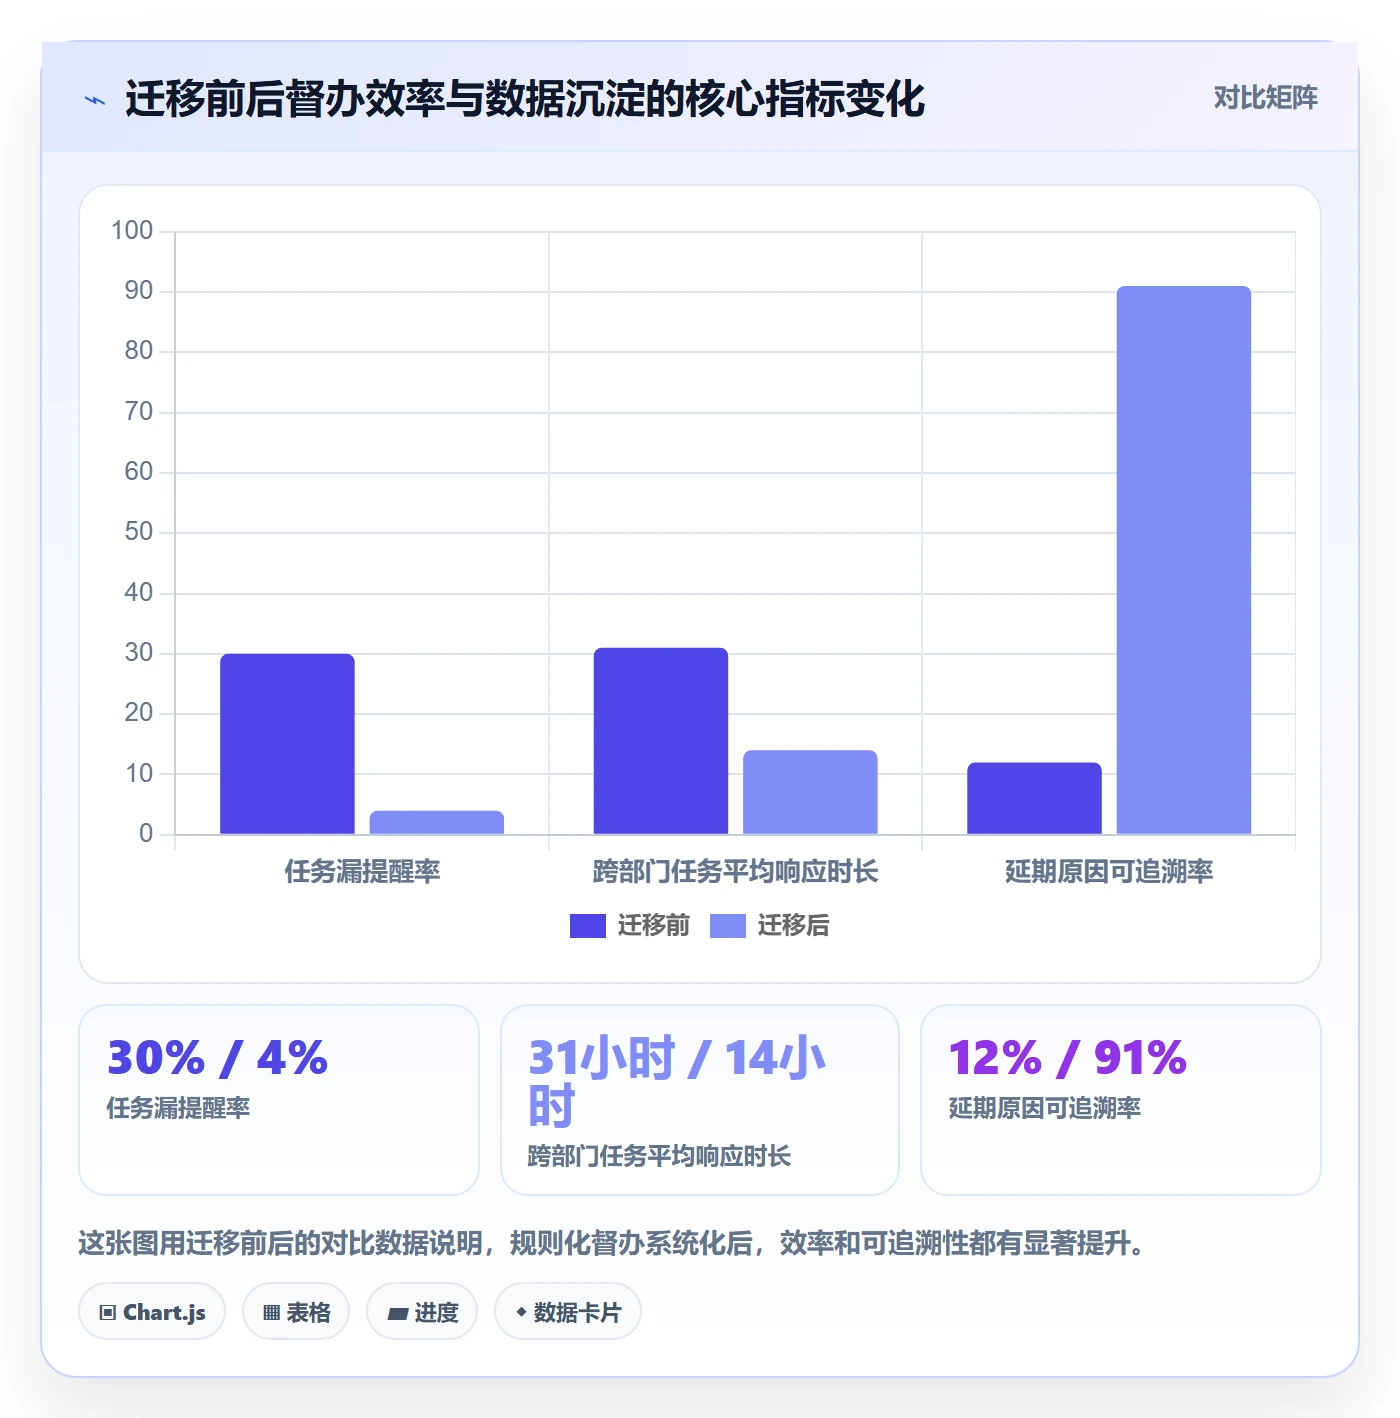
Task: Click the KPI value "31小时 / 14小时"
Action: tap(677, 1082)
